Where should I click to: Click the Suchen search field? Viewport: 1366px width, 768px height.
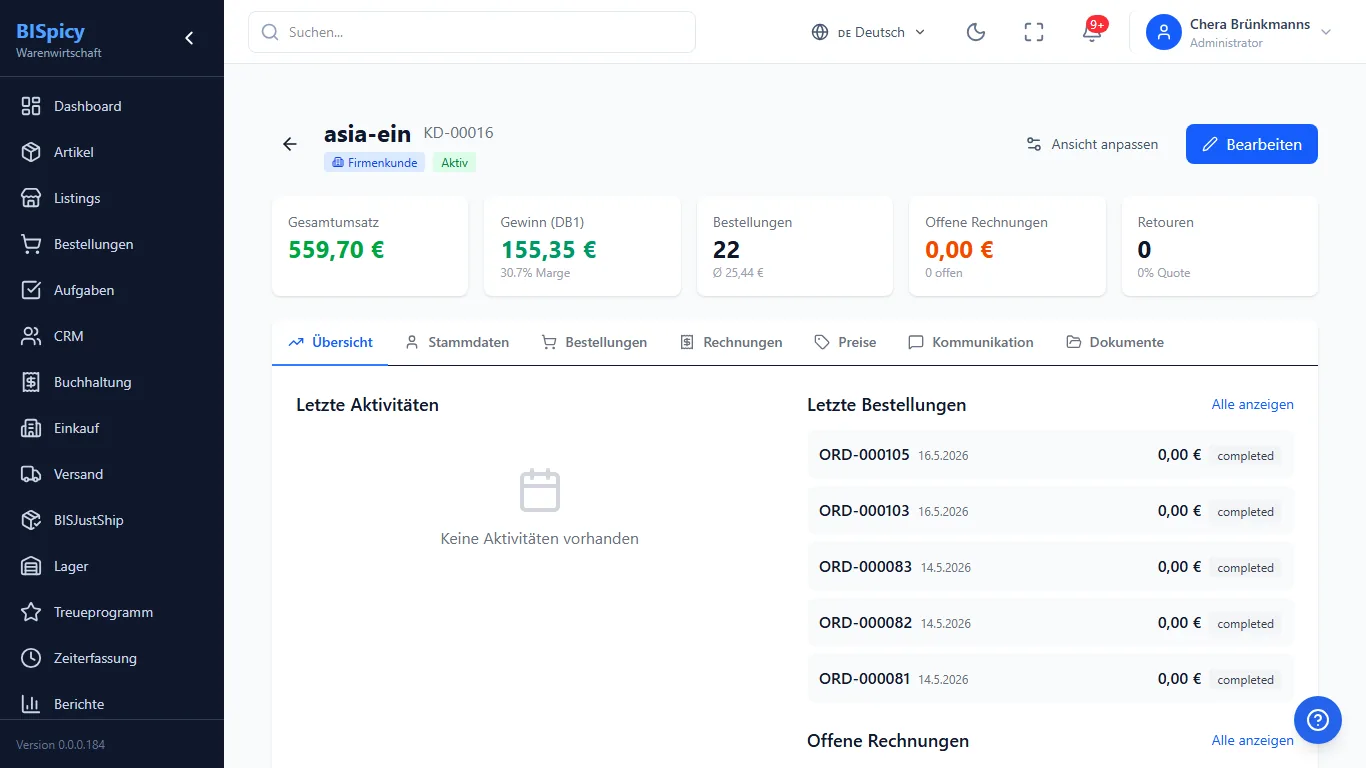coord(472,32)
